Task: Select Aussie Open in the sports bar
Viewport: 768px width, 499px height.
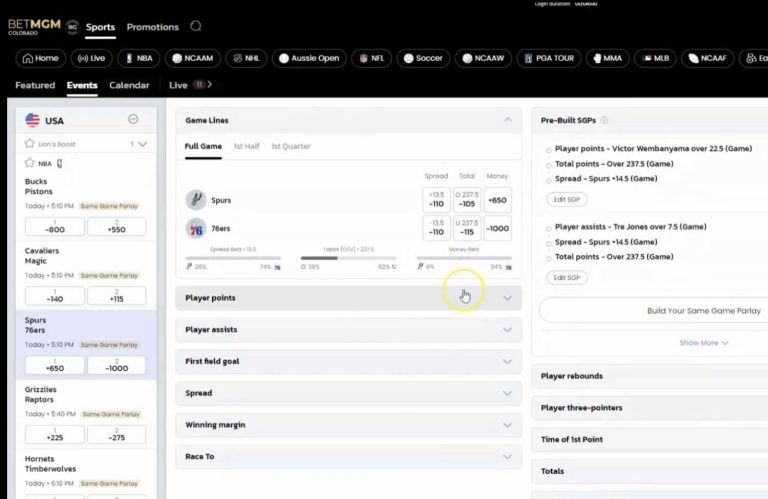Action: [x=309, y=58]
